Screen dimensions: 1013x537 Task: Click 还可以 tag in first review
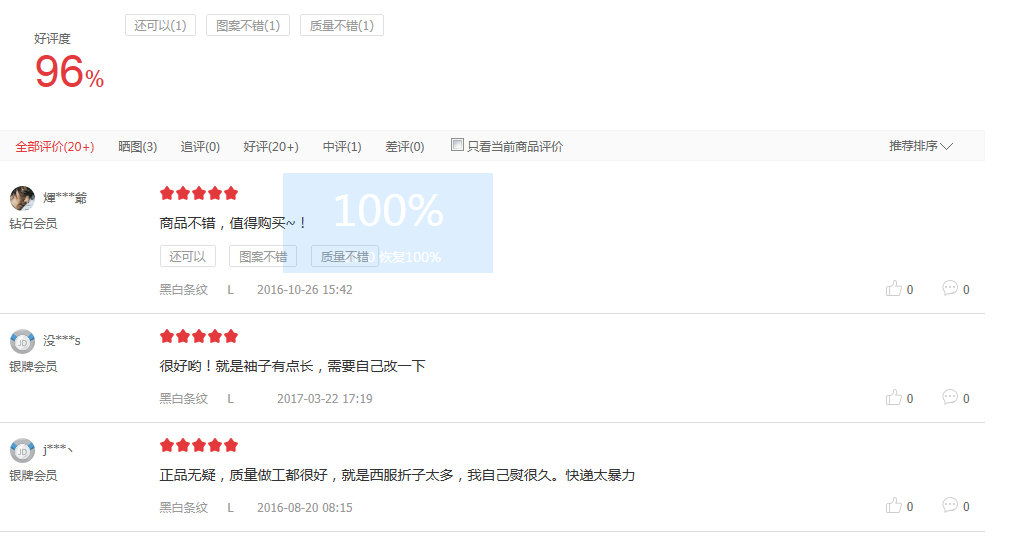click(187, 257)
